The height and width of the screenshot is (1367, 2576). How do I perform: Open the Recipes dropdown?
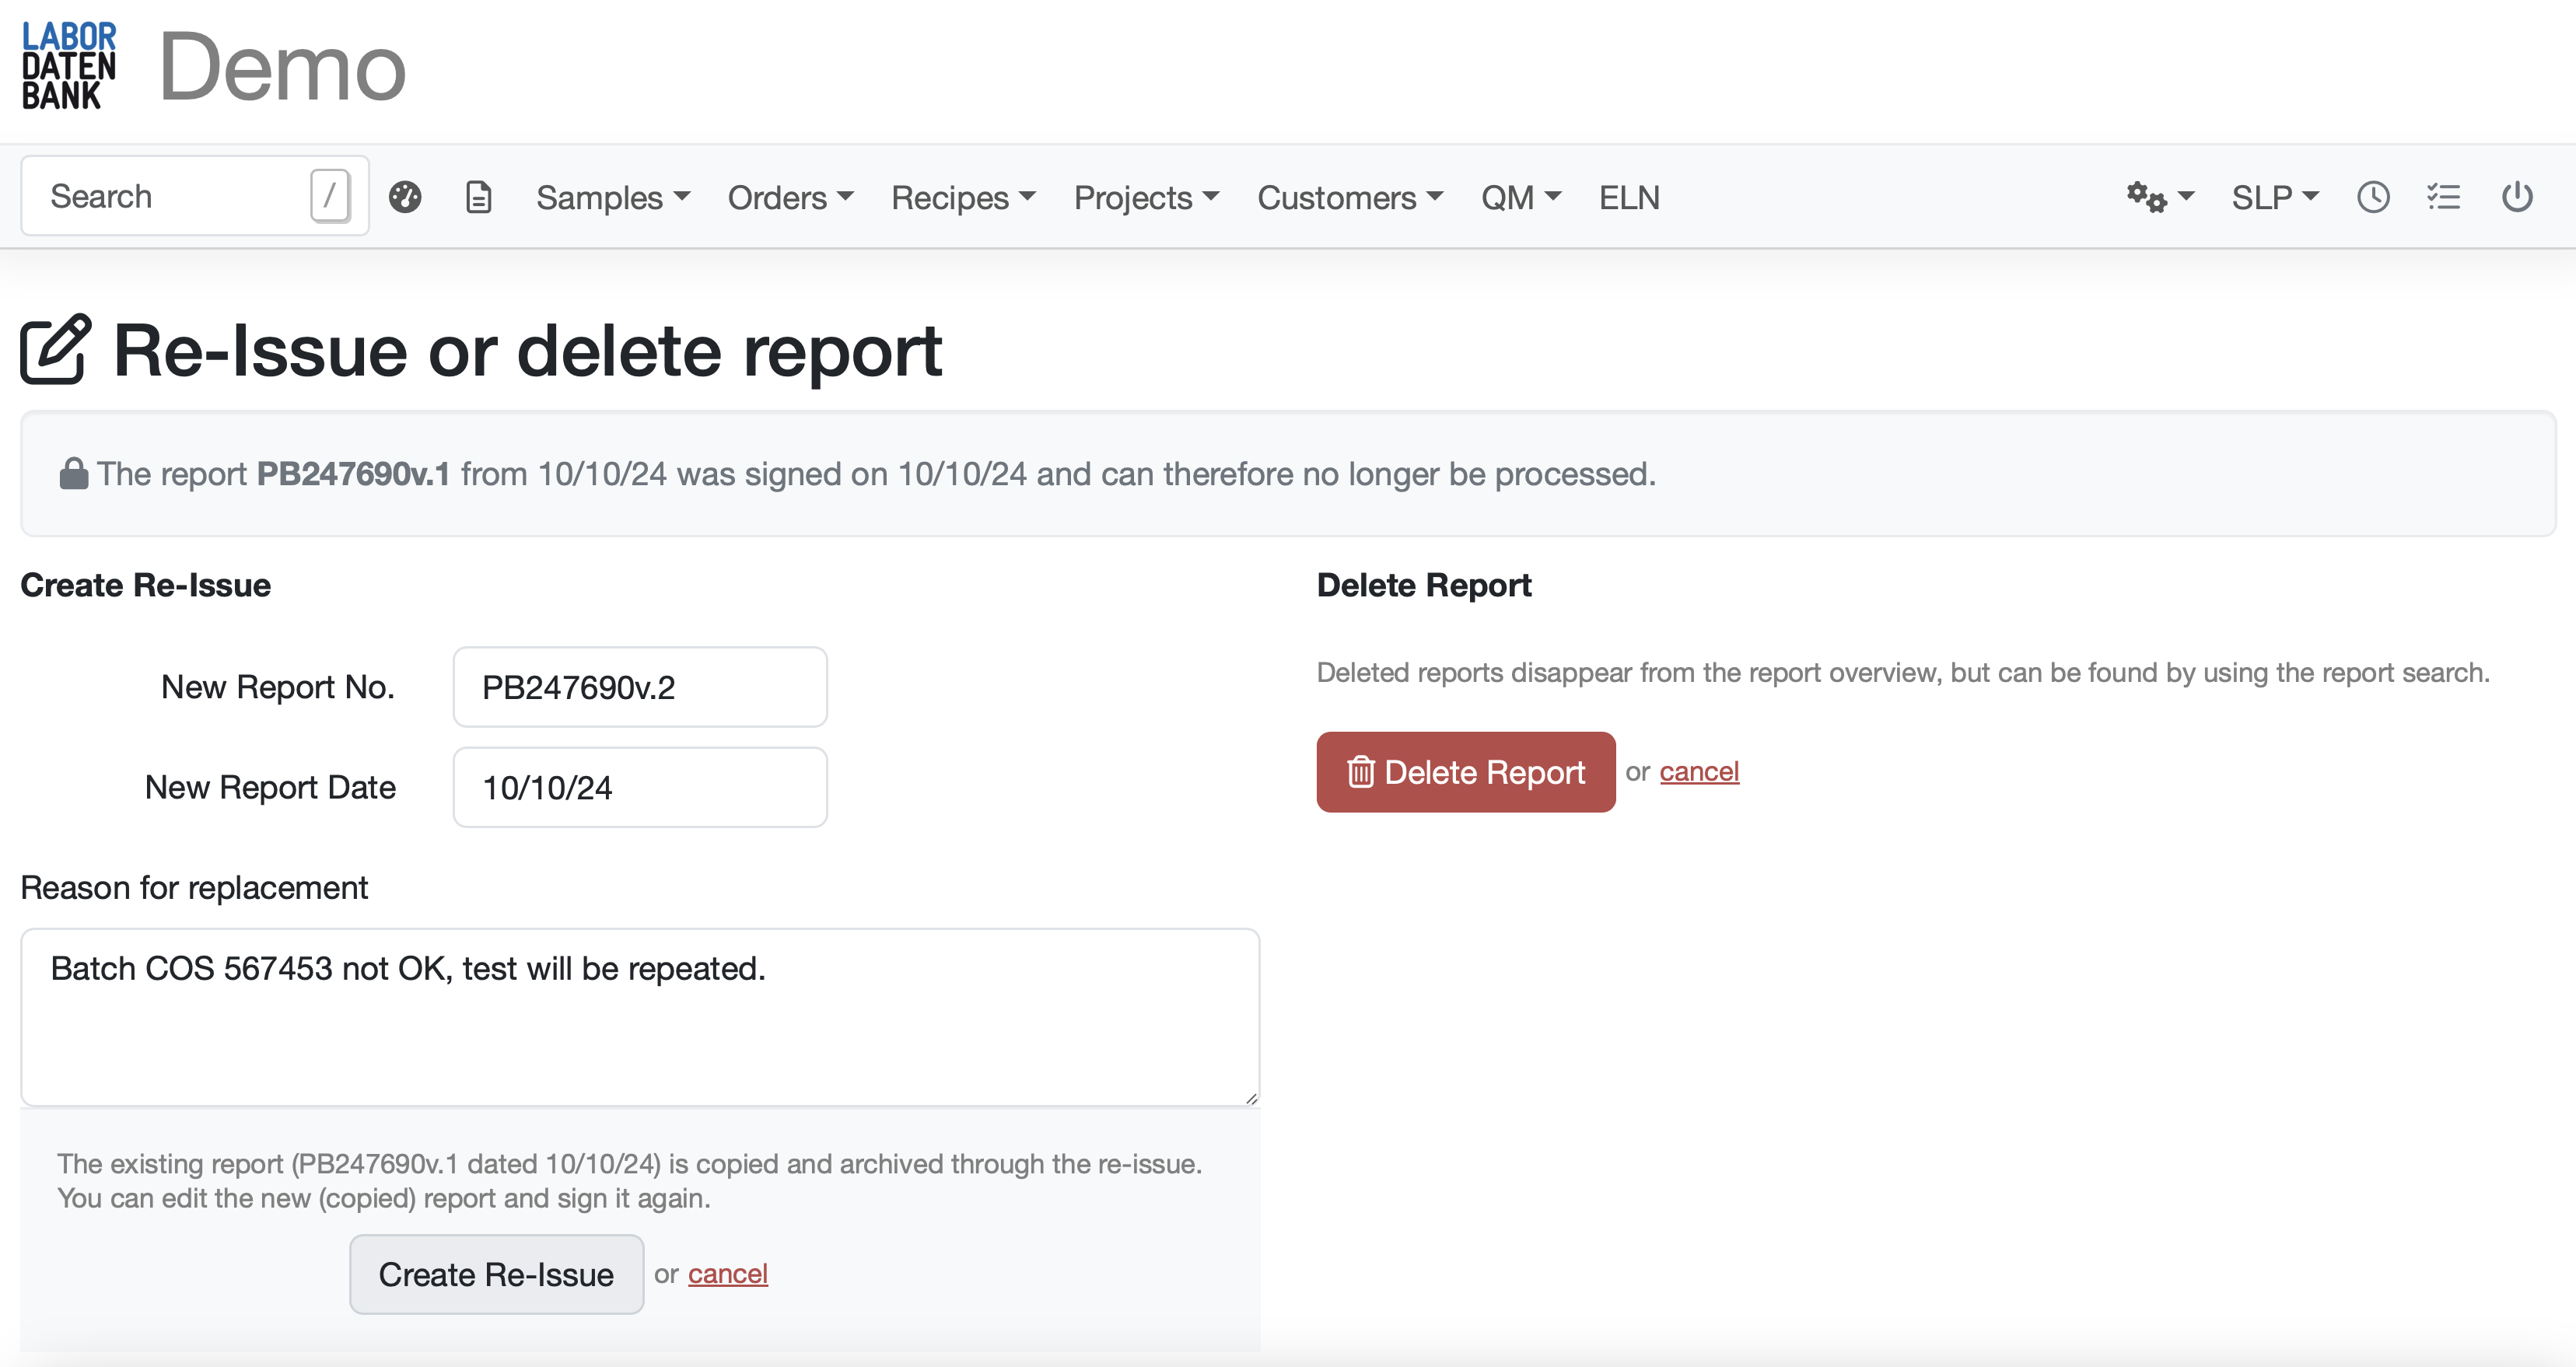[x=963, y=198]
